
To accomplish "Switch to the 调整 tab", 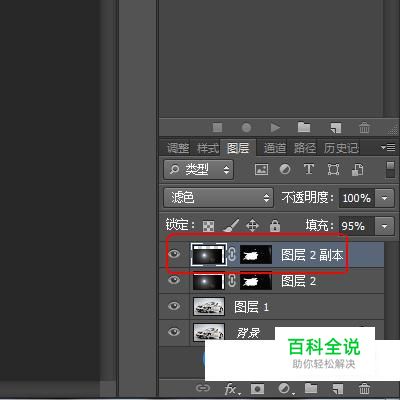I will [x=178, y=148].
